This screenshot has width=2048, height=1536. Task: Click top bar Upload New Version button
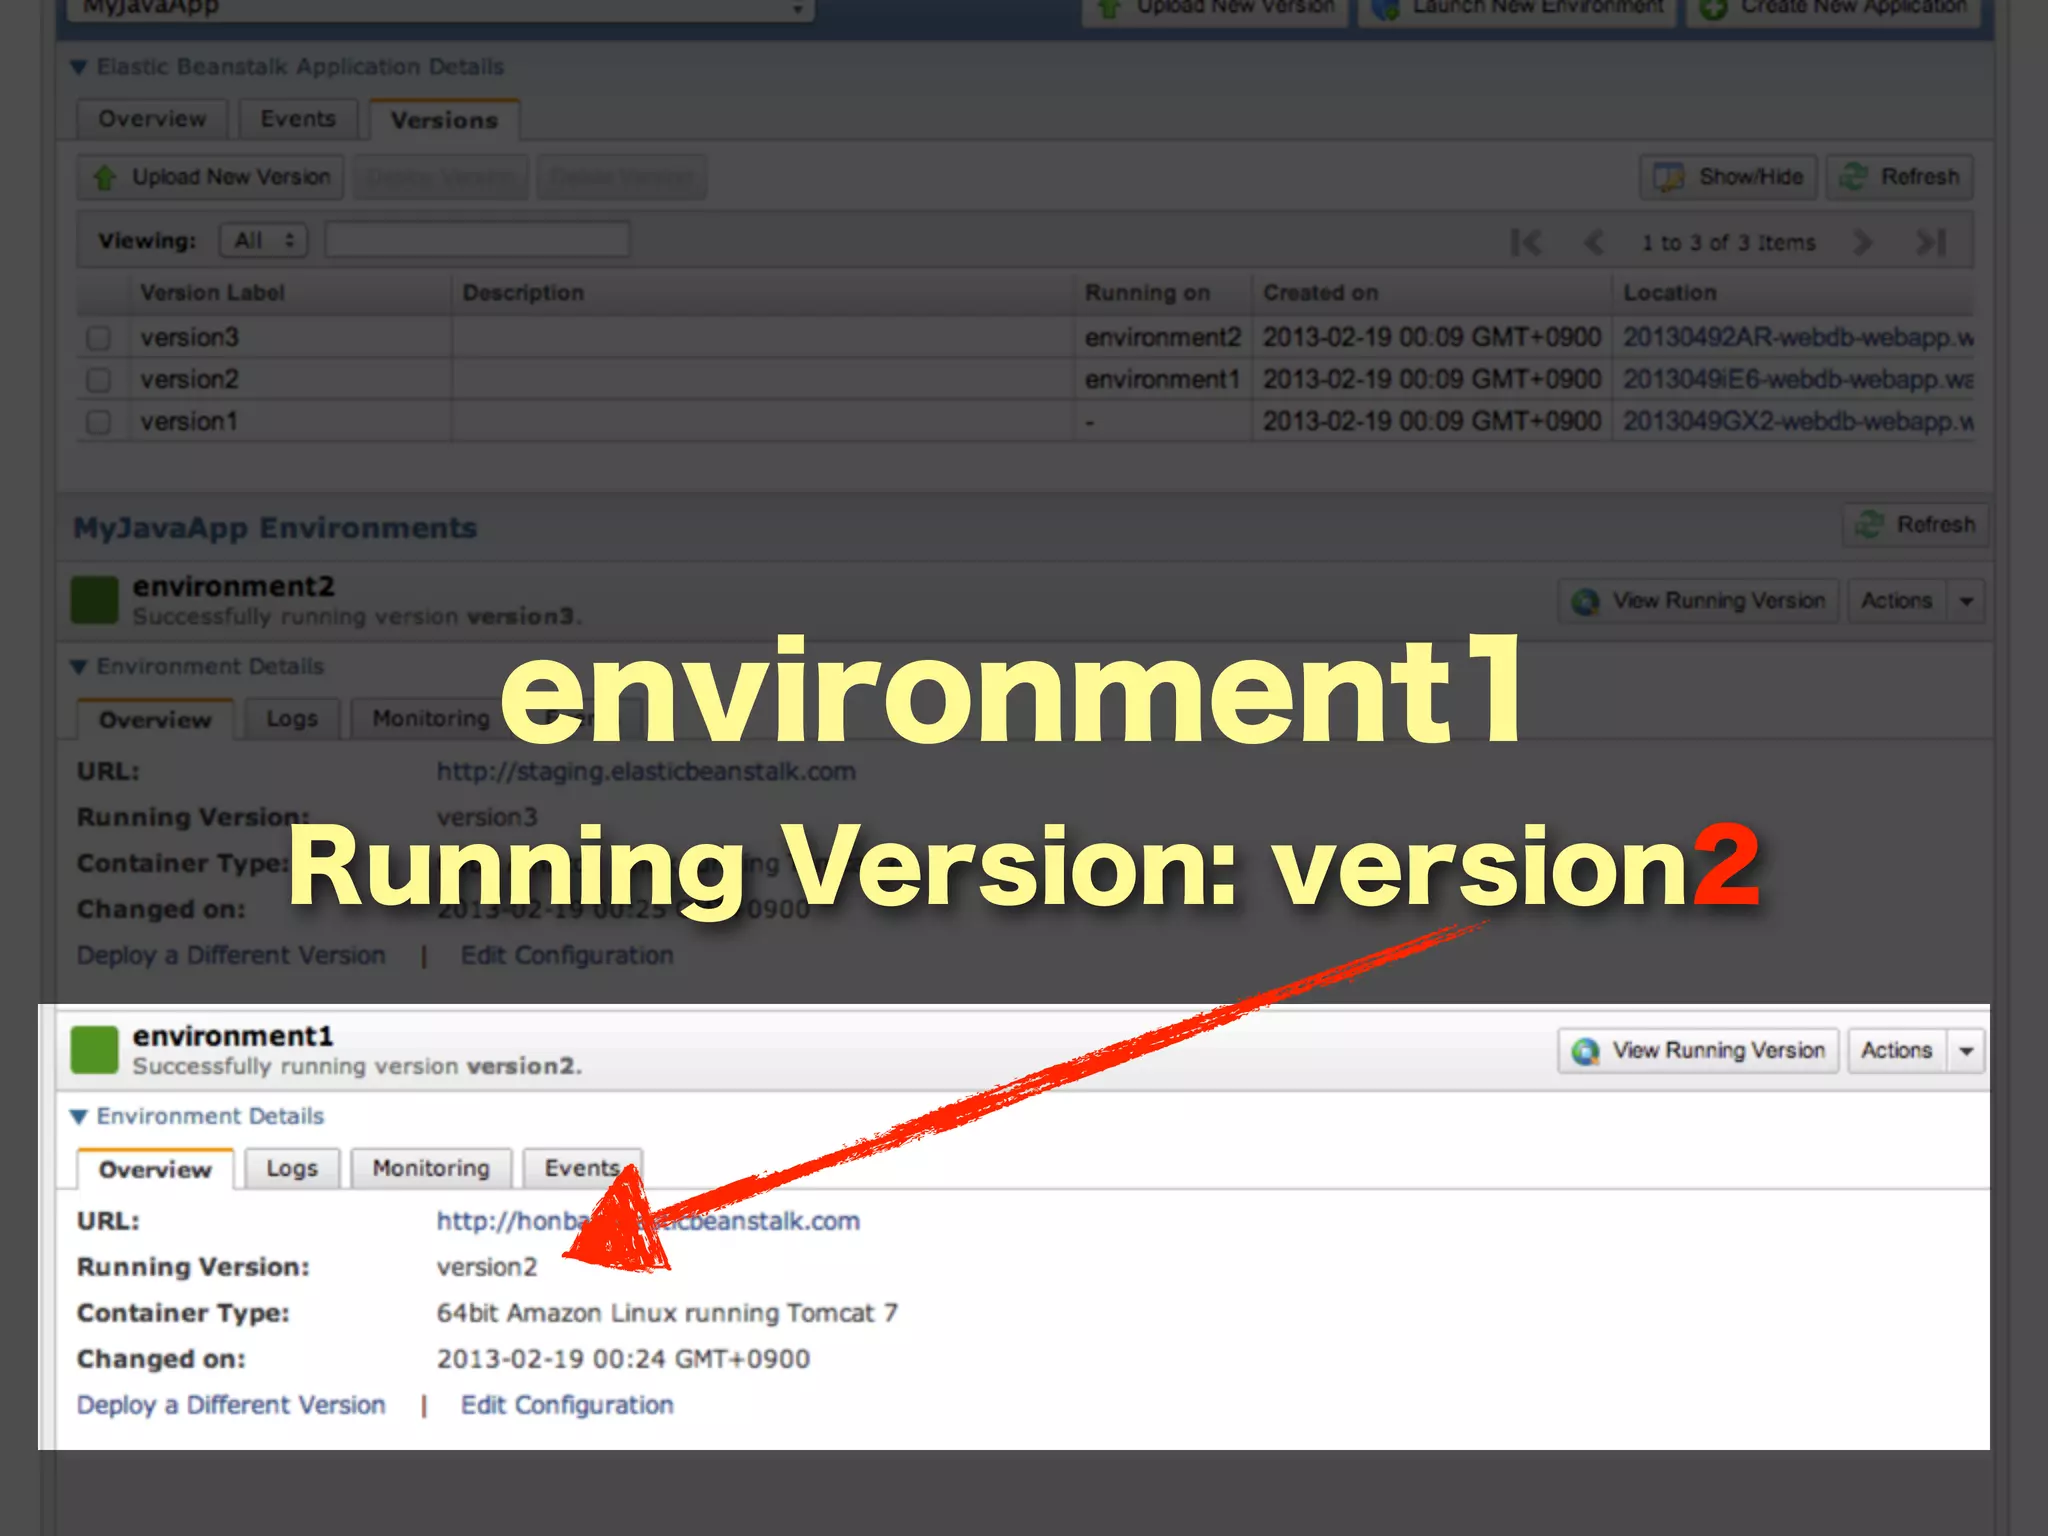coord(1216,10)
